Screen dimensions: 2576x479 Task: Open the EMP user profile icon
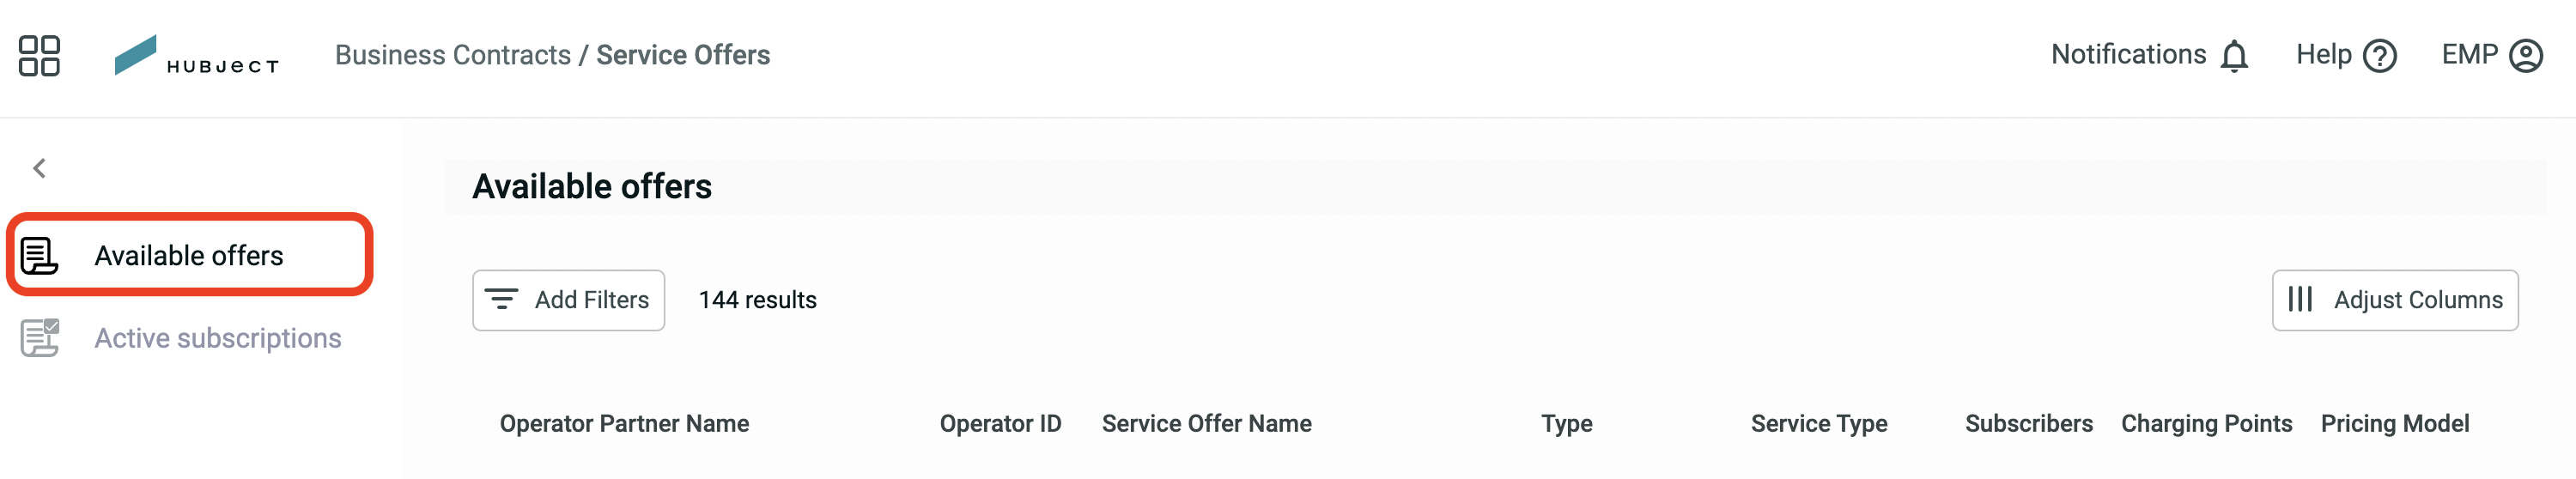pos(2526,56)
